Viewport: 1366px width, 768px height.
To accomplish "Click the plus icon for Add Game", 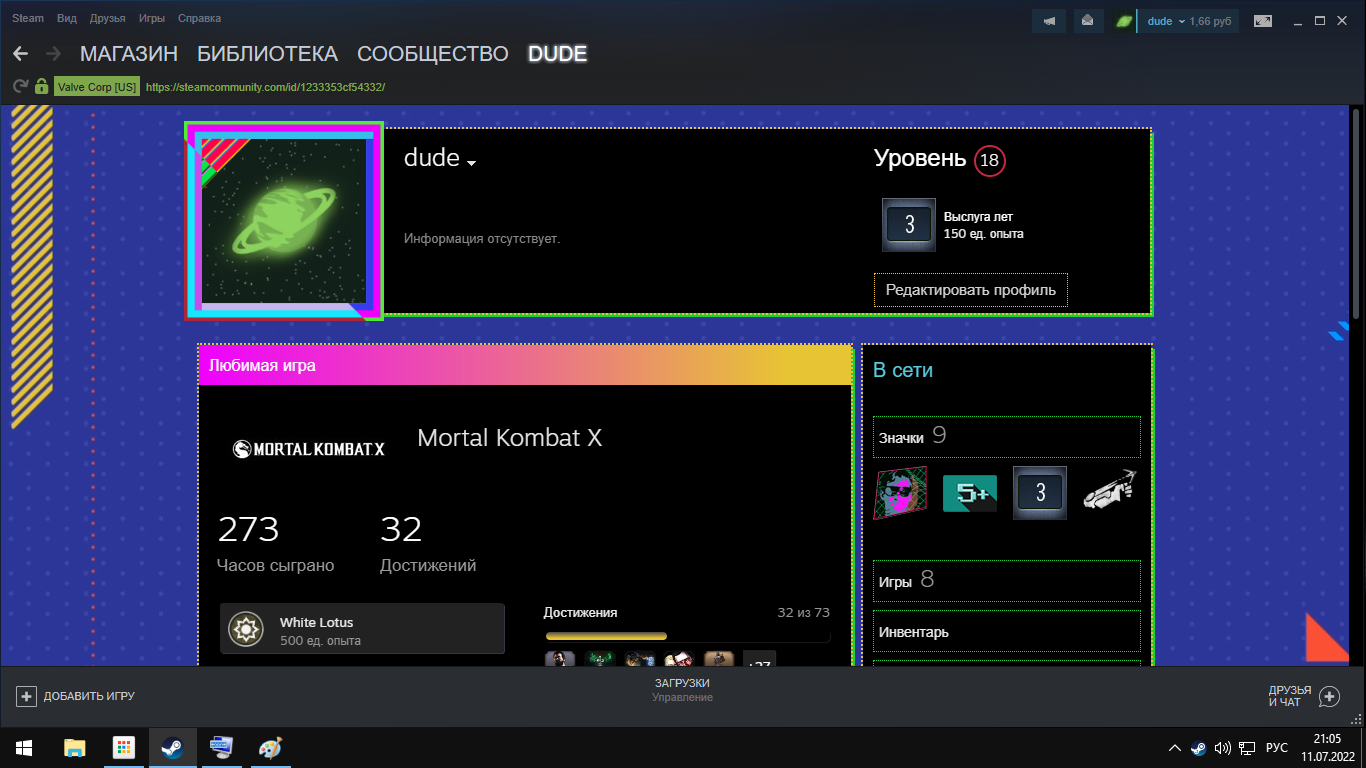I will (27, 696).
